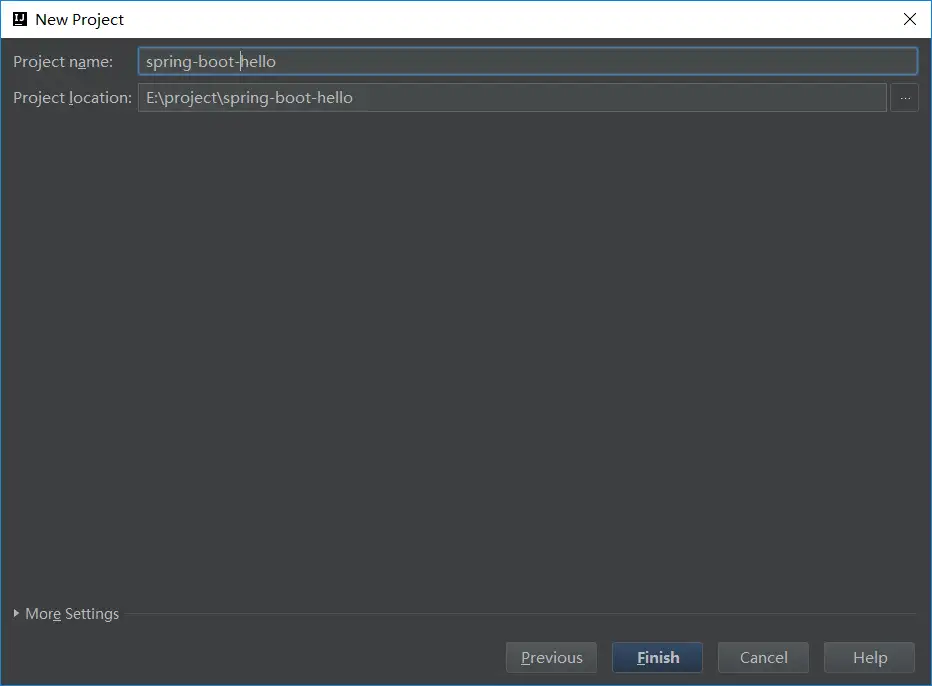Screen dimensions: 932x686
Task: Click blank space at right of location field
Action: (700, 98)
